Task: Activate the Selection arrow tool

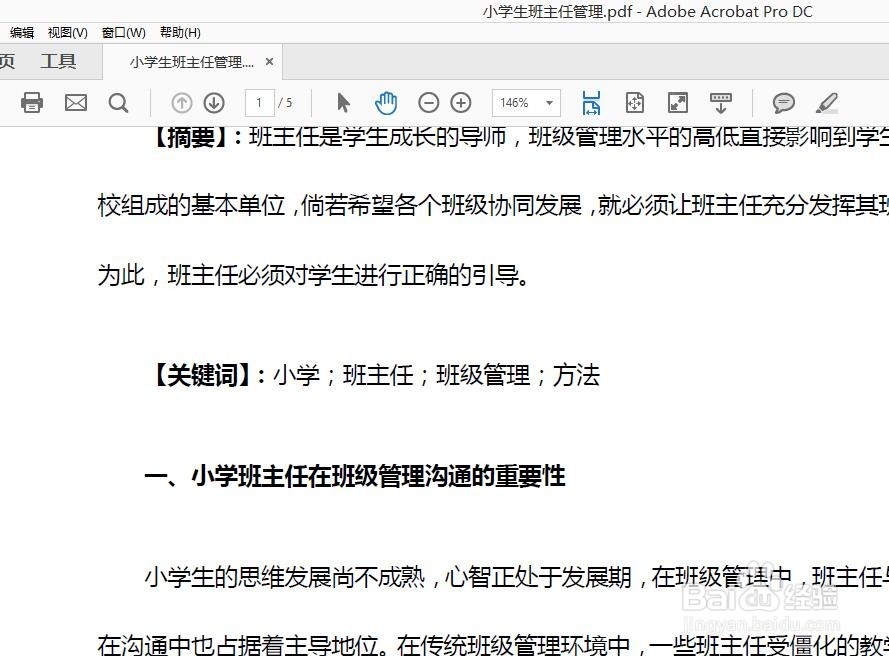Action: click(343, 102)
